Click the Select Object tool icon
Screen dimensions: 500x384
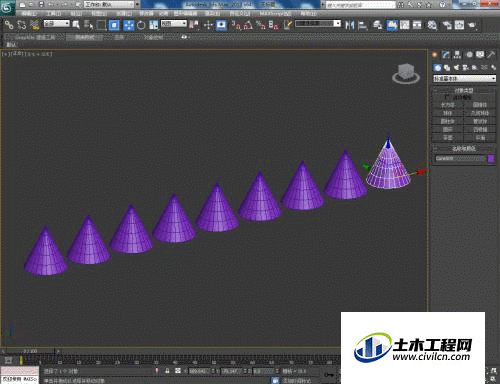(x=76, y=25)
